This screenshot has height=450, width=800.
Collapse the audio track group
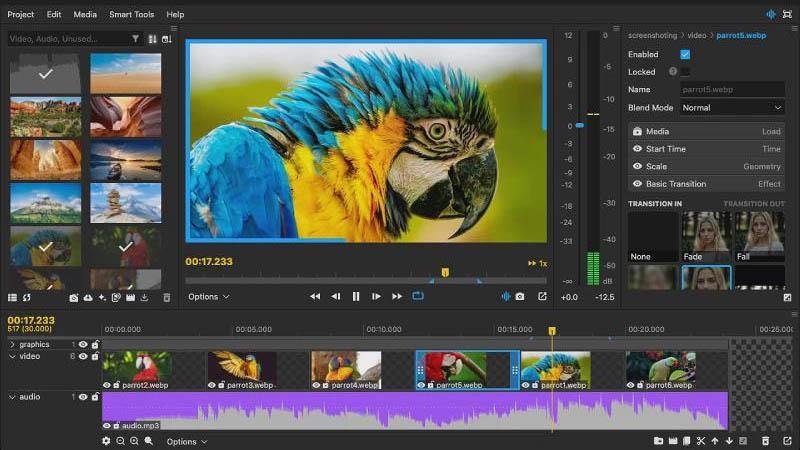[x=12, y=396]
